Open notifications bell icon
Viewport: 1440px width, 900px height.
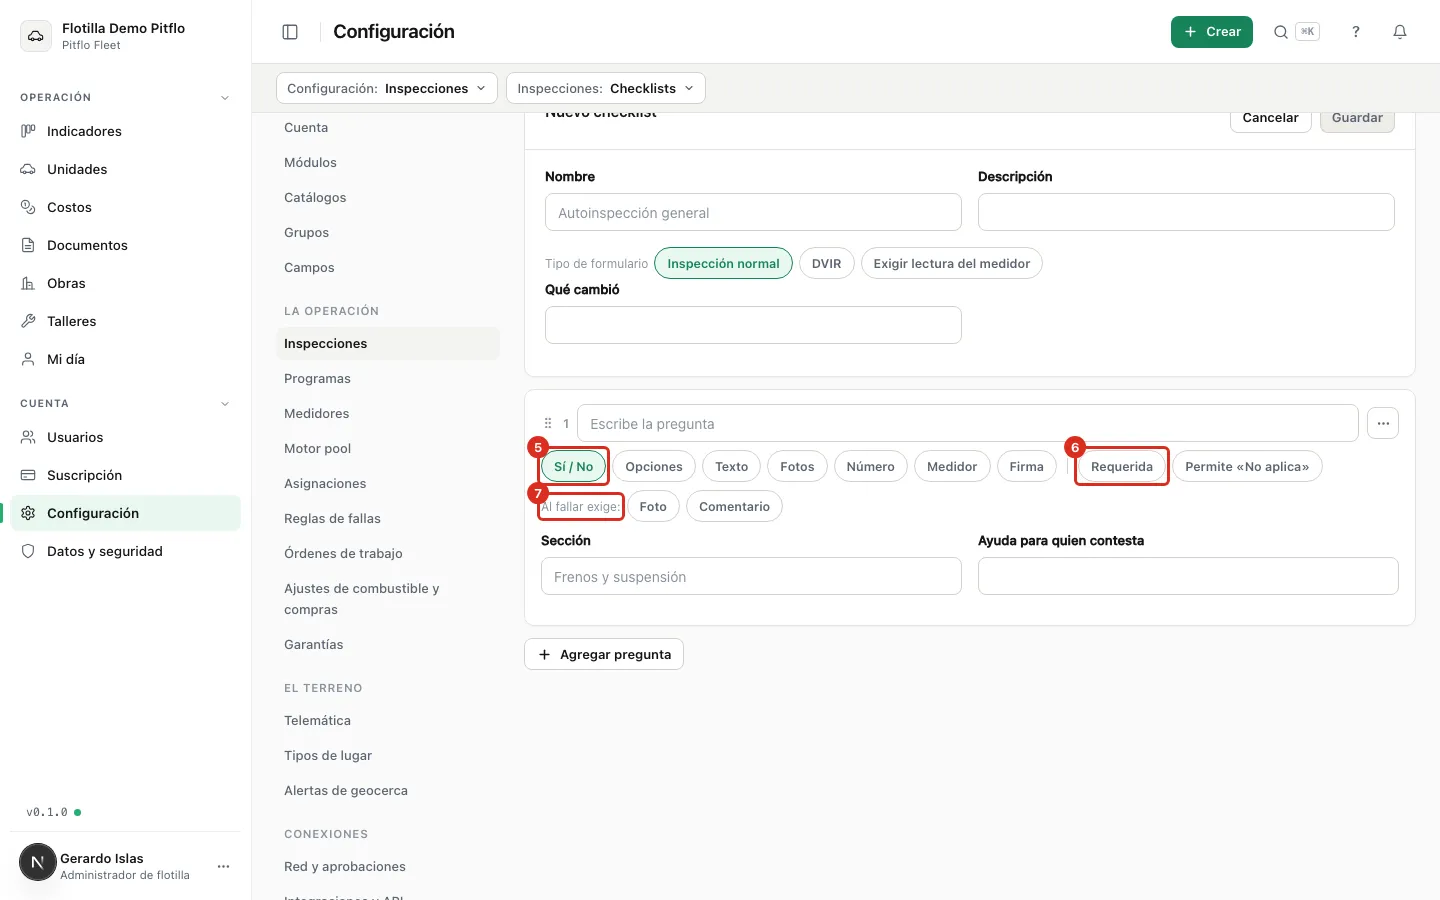tap(1400, 32)
